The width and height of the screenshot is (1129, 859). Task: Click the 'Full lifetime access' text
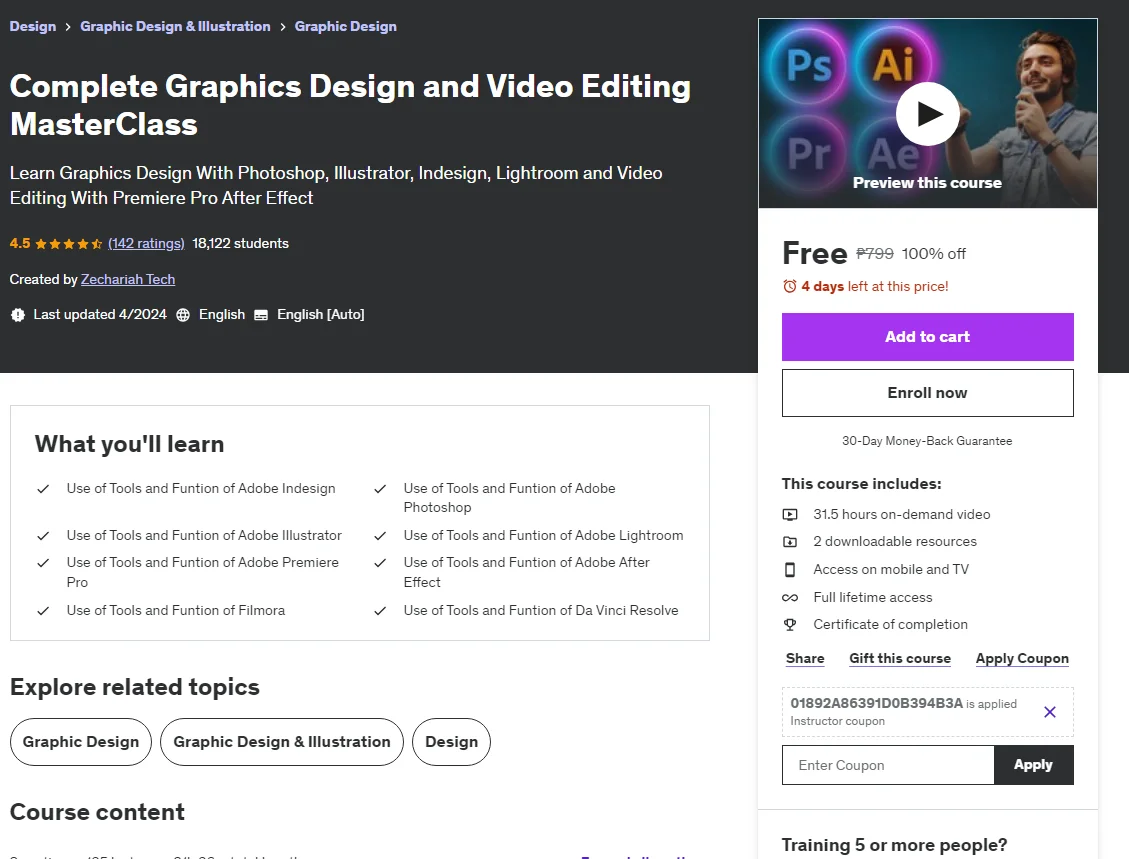tap(873, 597)
